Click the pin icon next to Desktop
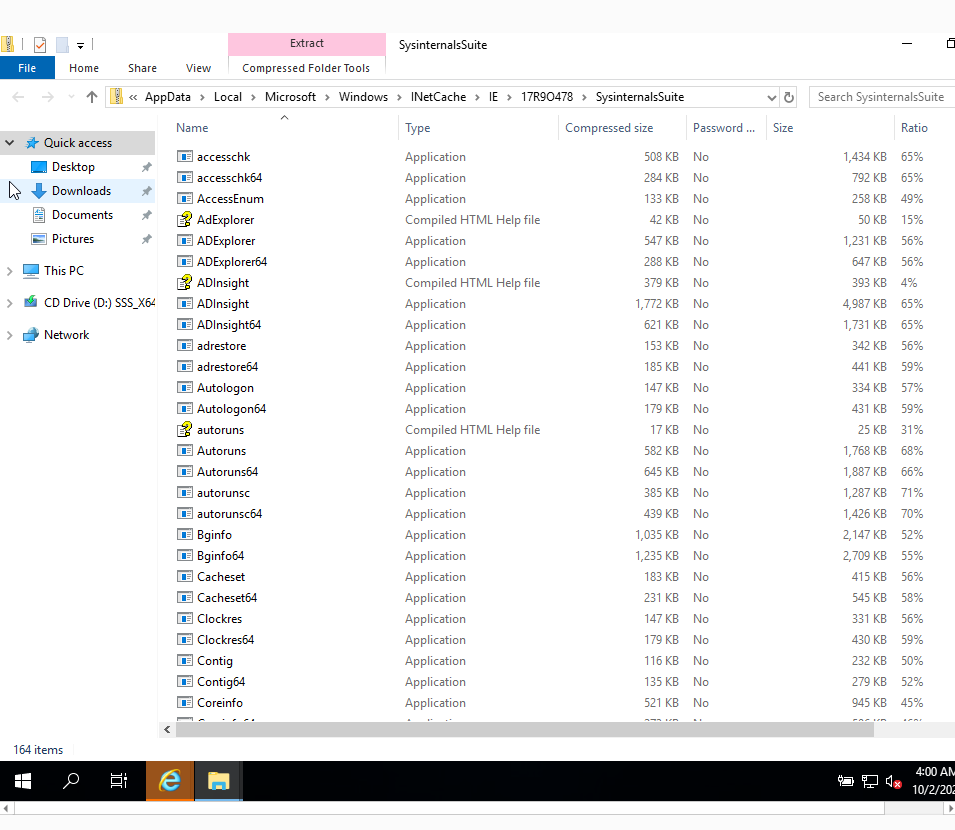955x830 pixels. [146, 167]
